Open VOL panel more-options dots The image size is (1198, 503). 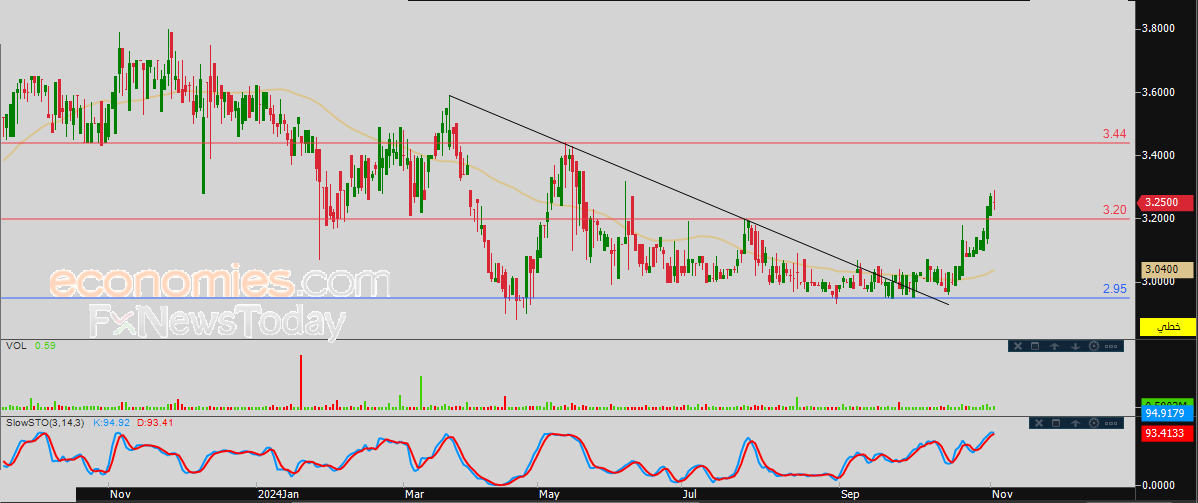(1111, 346)
